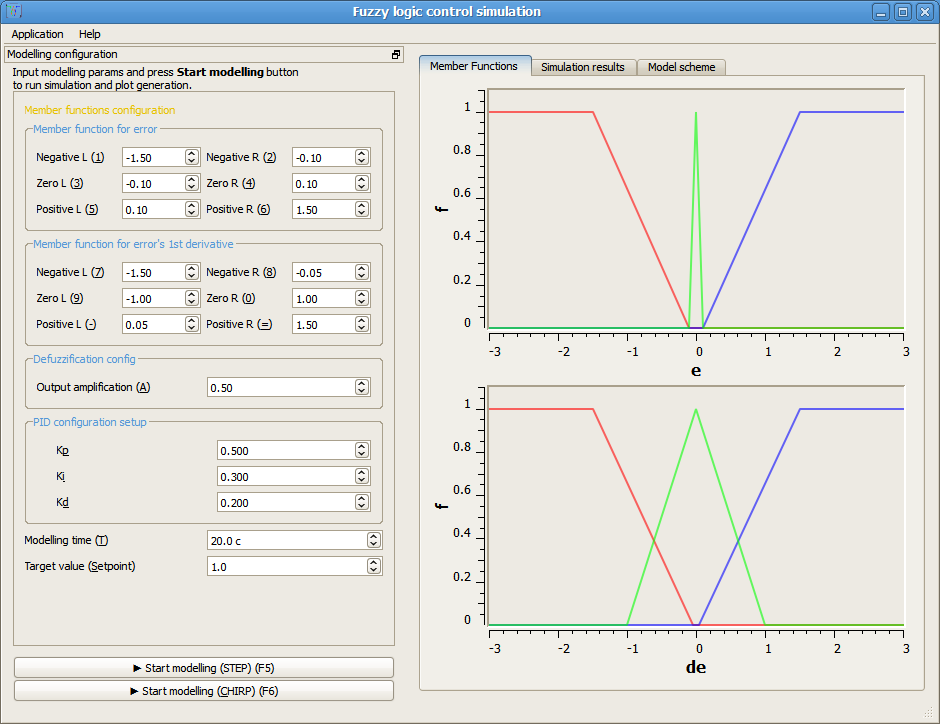This screenshot has height=724, width=940.
Task: Open the Model scheme tab
Action: coord(681,67)
